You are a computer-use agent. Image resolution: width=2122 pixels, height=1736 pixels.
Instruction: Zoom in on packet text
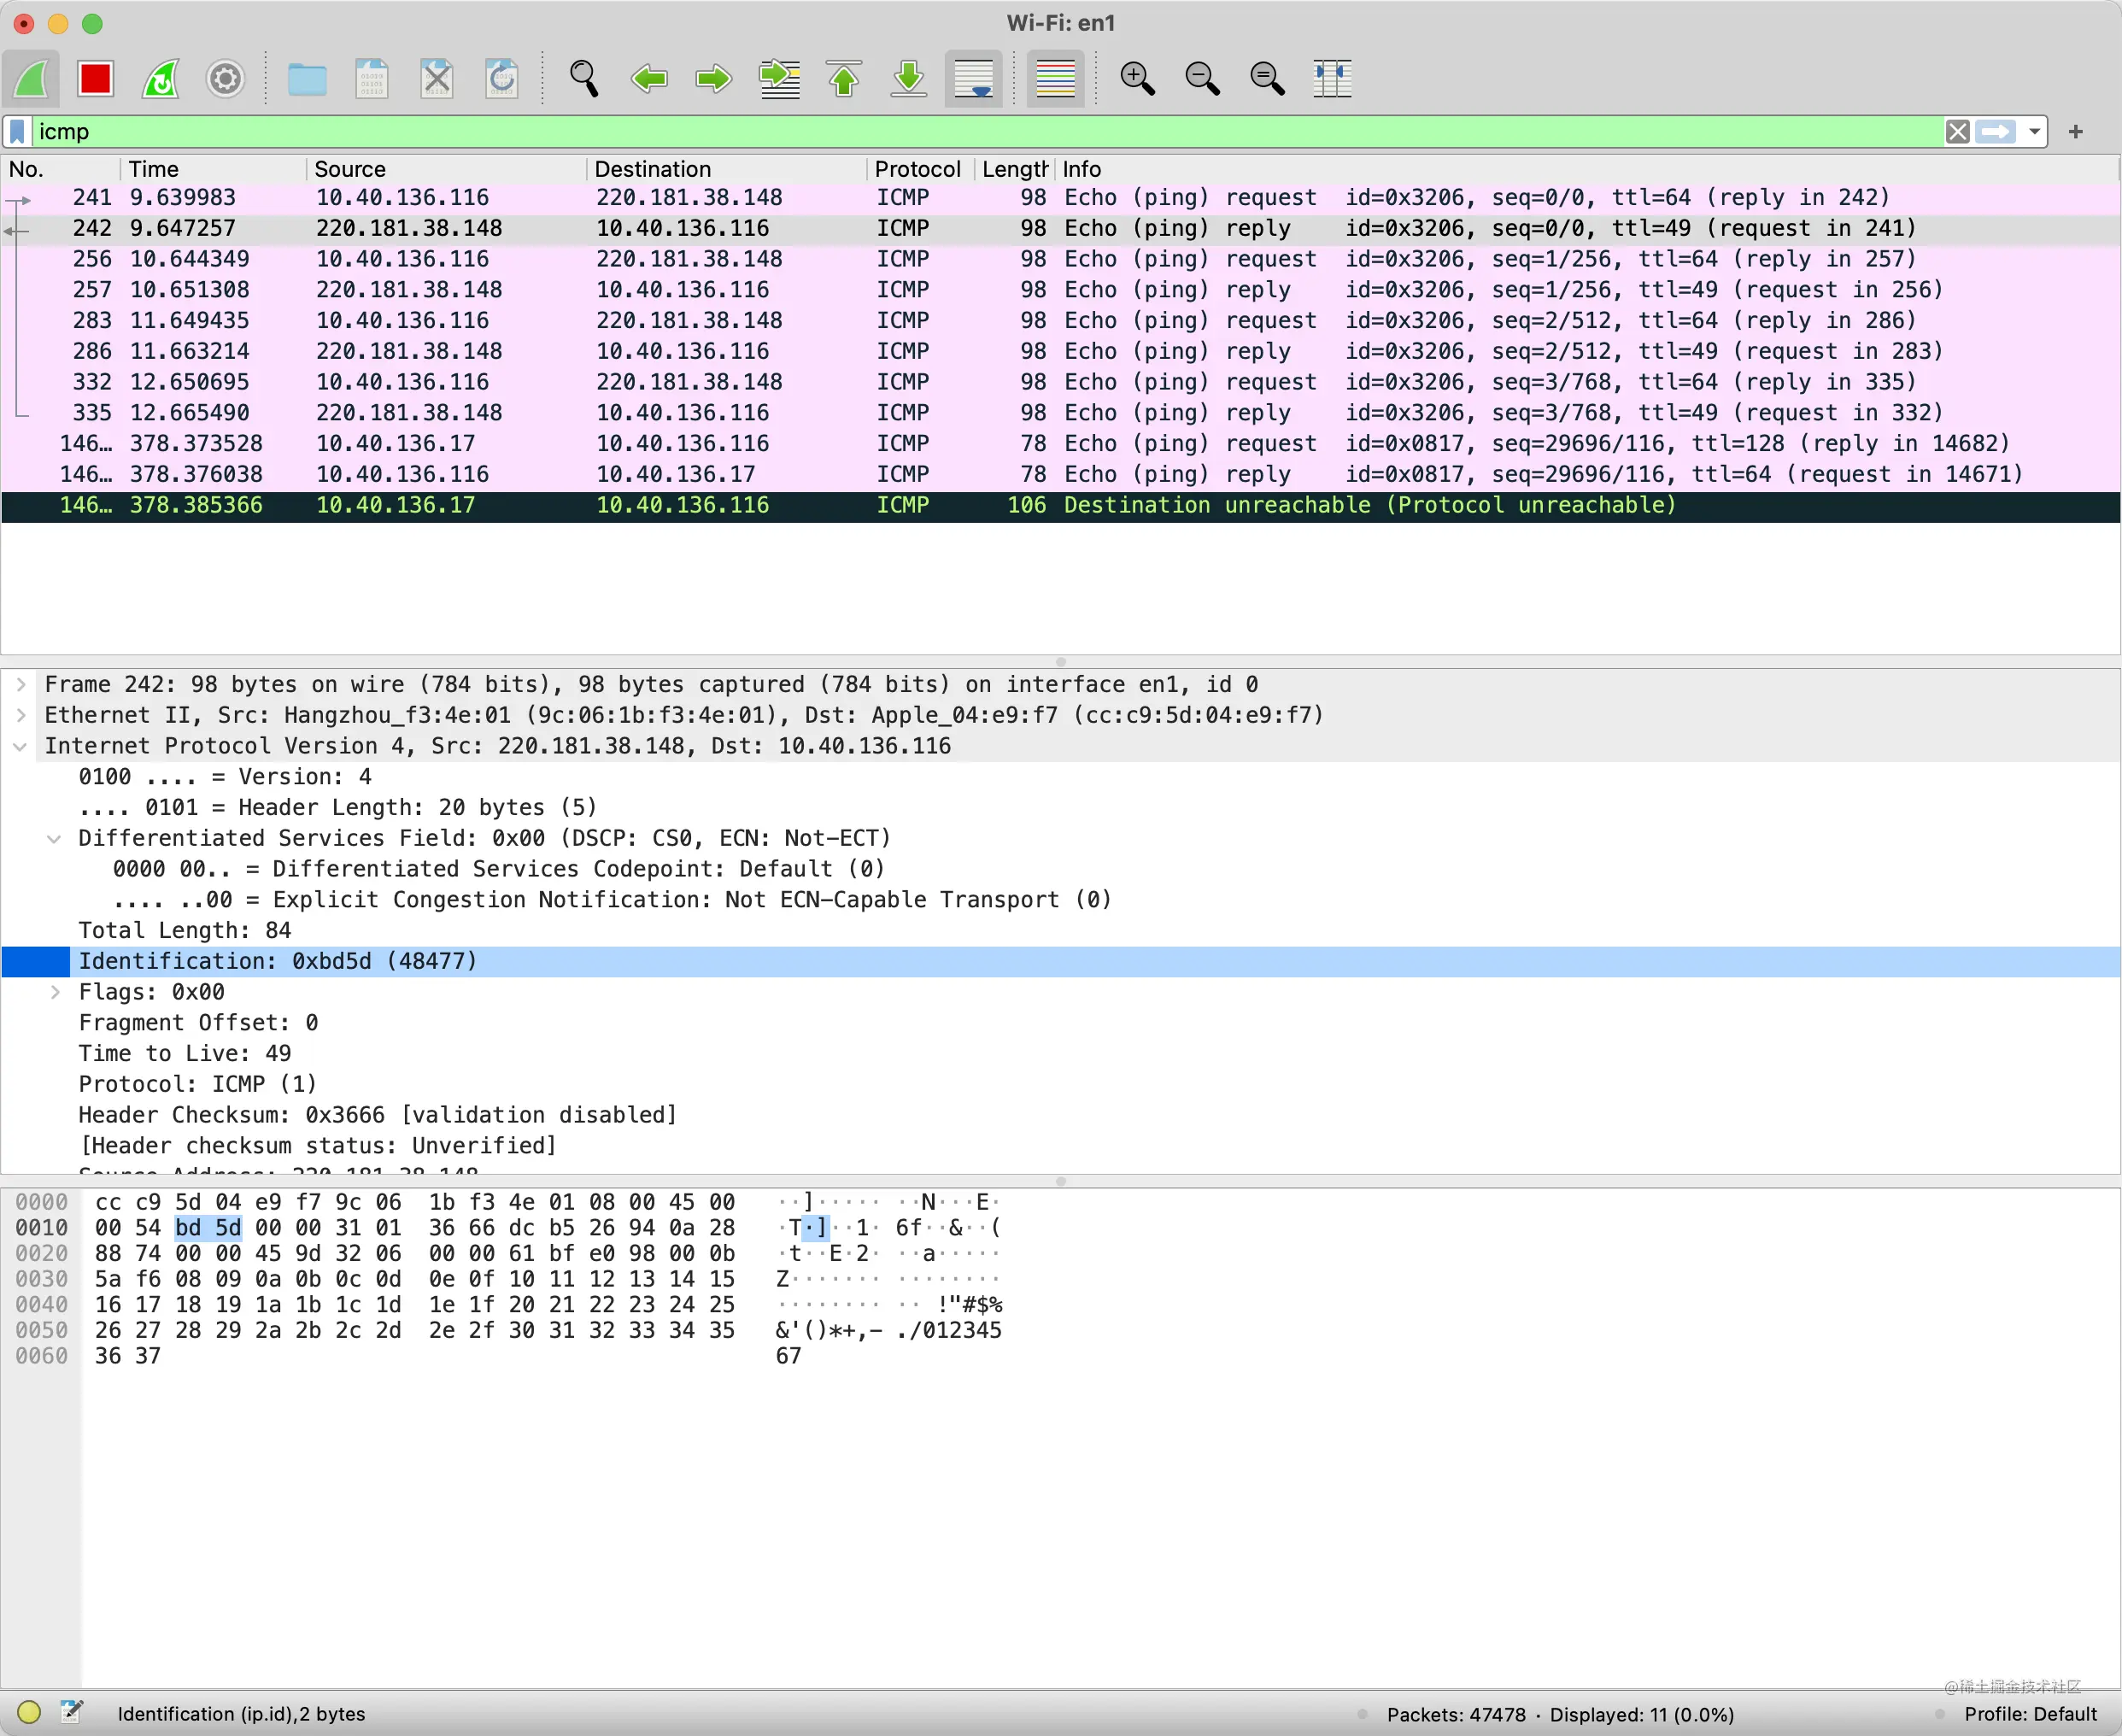point(1137,78)
